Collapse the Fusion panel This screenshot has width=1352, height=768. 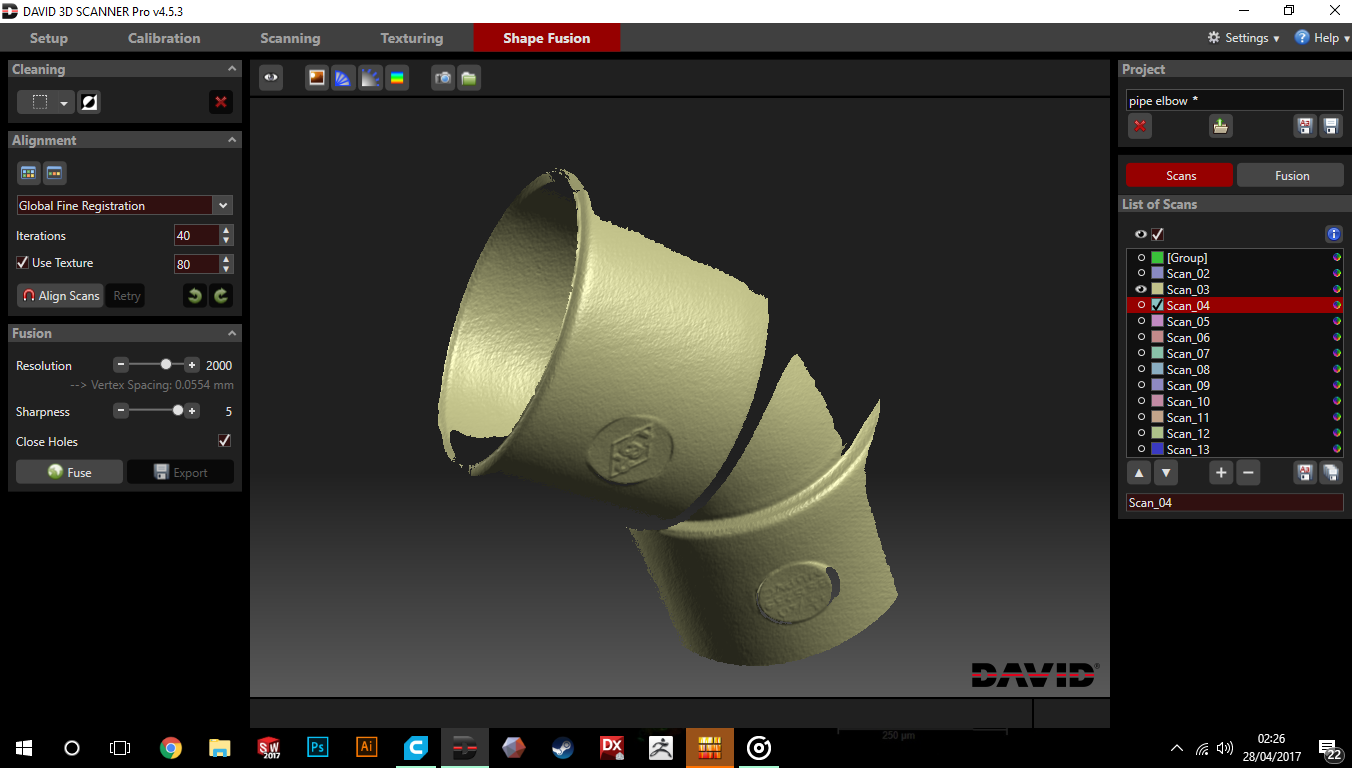pos(232,333)
